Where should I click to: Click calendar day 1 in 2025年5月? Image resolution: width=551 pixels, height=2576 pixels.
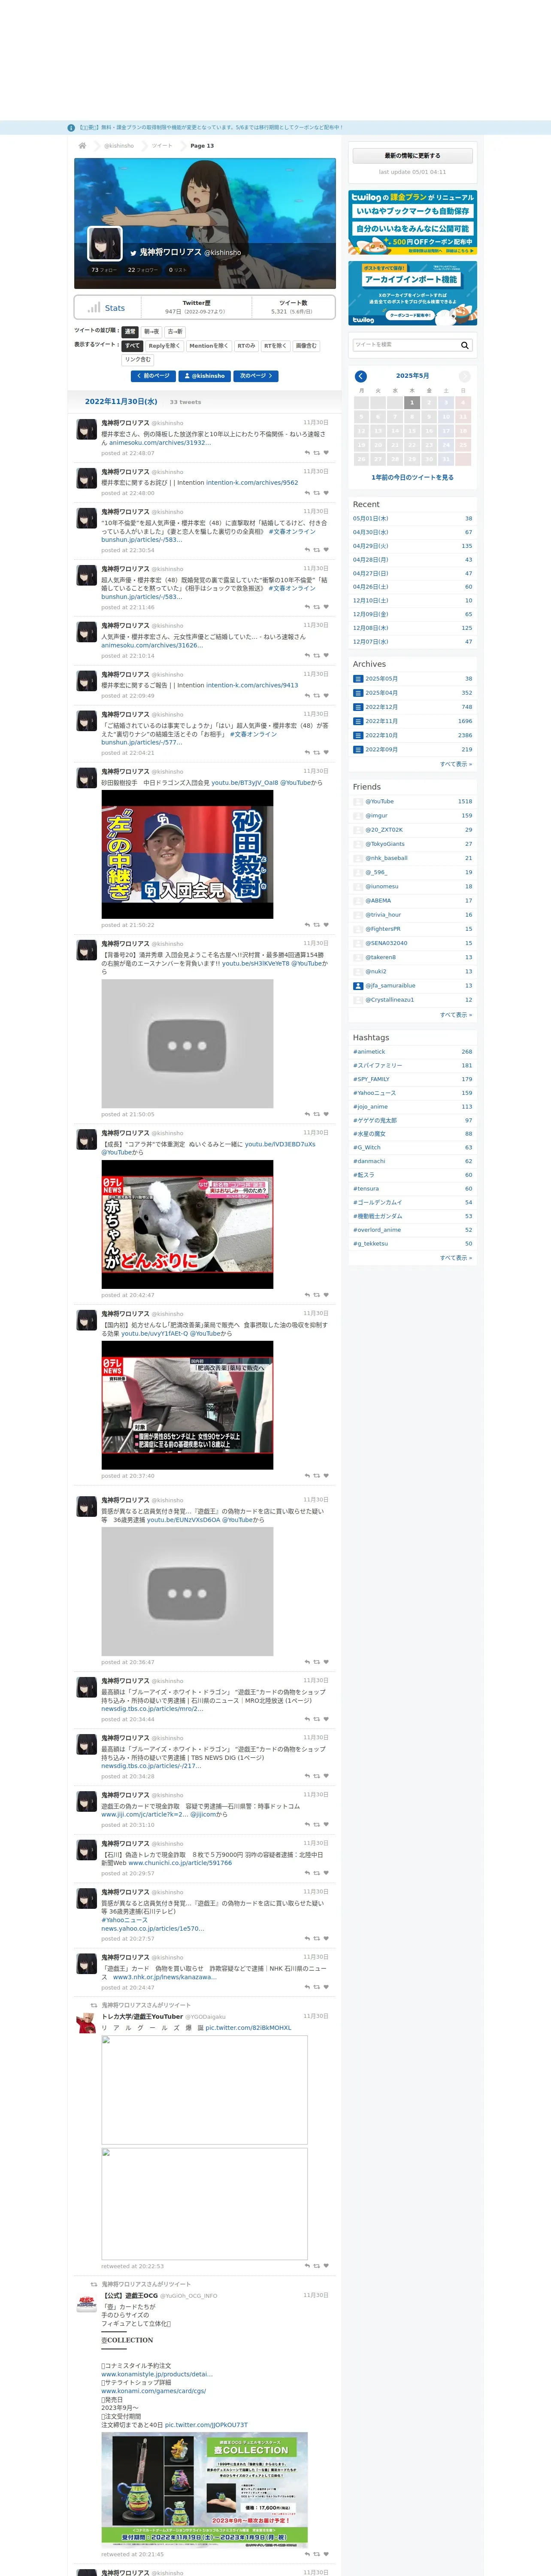(411, 403)
